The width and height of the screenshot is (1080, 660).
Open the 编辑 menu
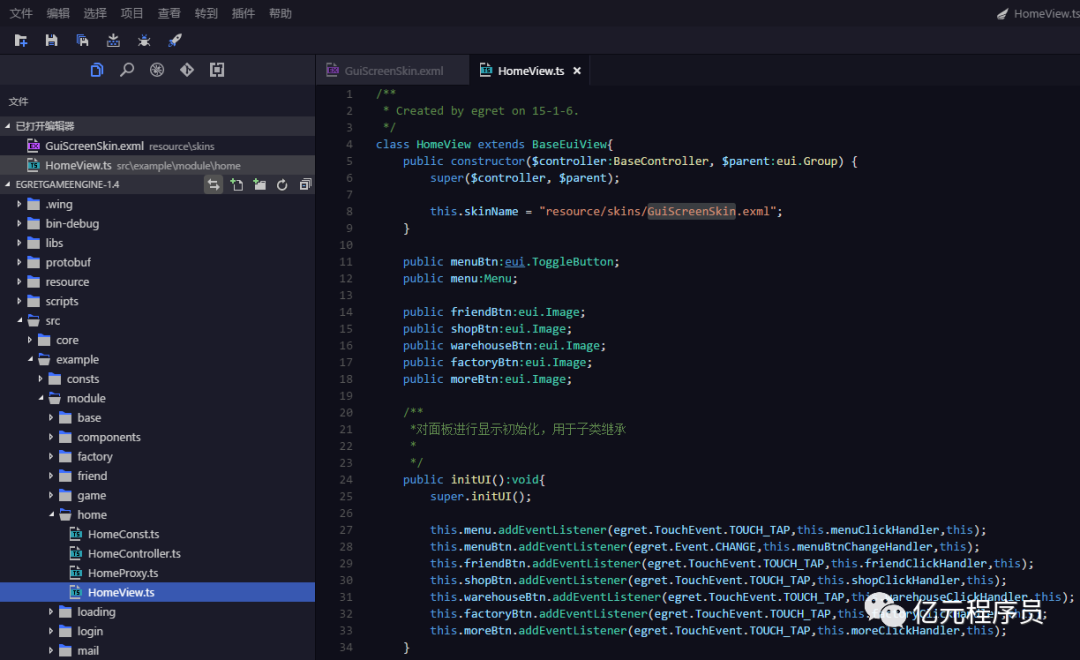tap(58, 13)
